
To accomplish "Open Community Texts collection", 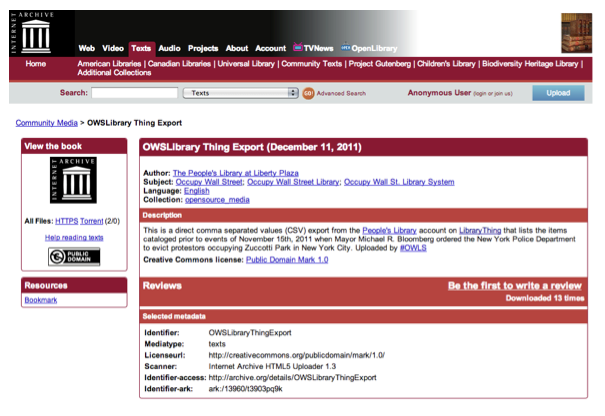I will click(311, 64).
